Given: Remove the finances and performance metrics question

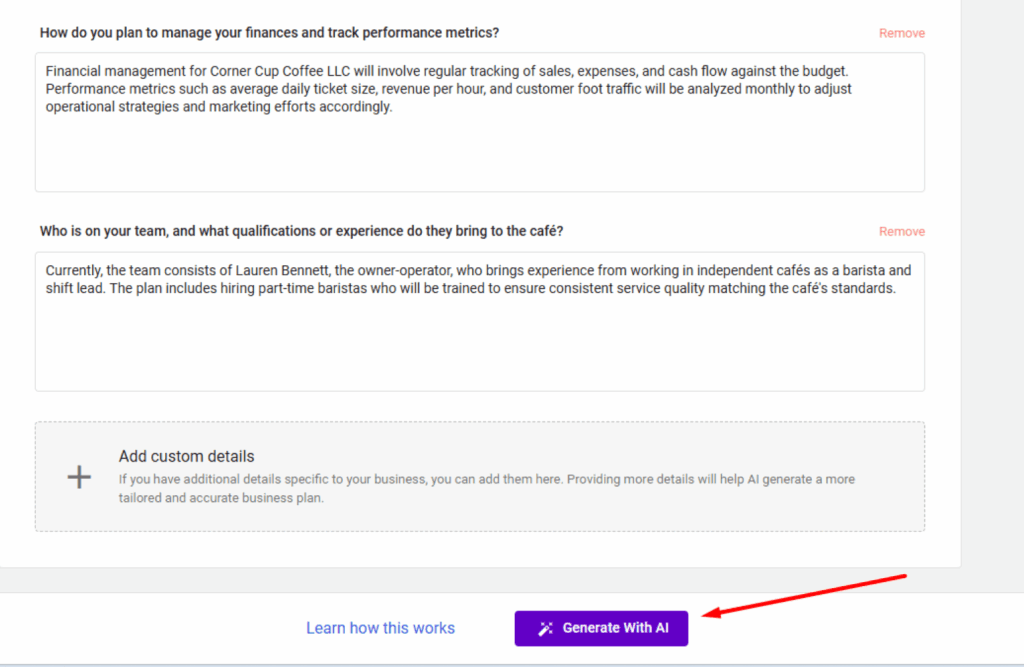Looking at the screenshot, I should point(901,33).
